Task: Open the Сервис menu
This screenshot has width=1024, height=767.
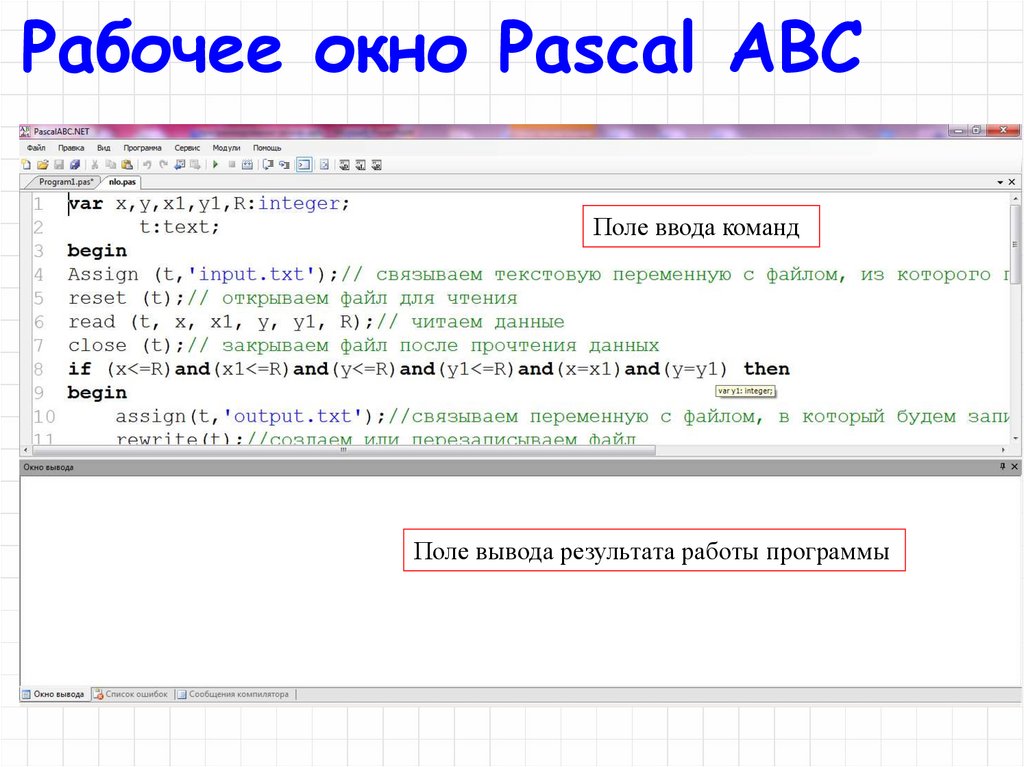Action: click(187, 148)
